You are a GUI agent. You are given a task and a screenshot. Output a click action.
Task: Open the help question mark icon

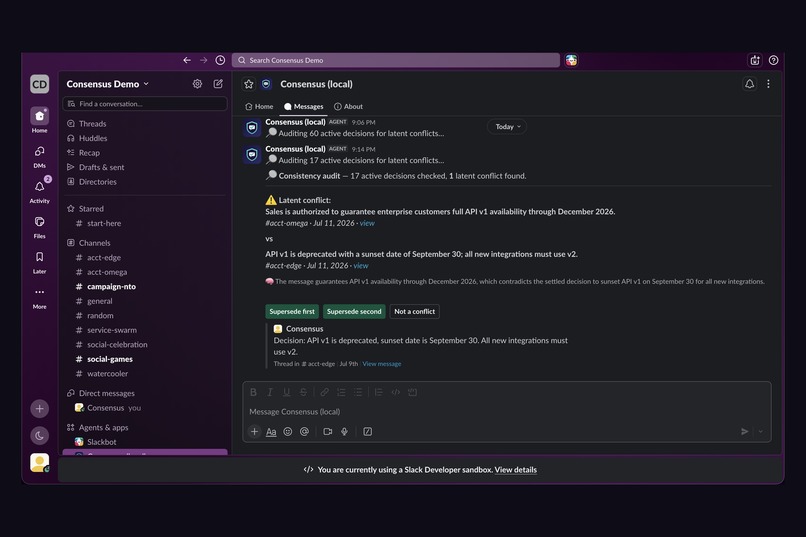[x=773, y=60]
